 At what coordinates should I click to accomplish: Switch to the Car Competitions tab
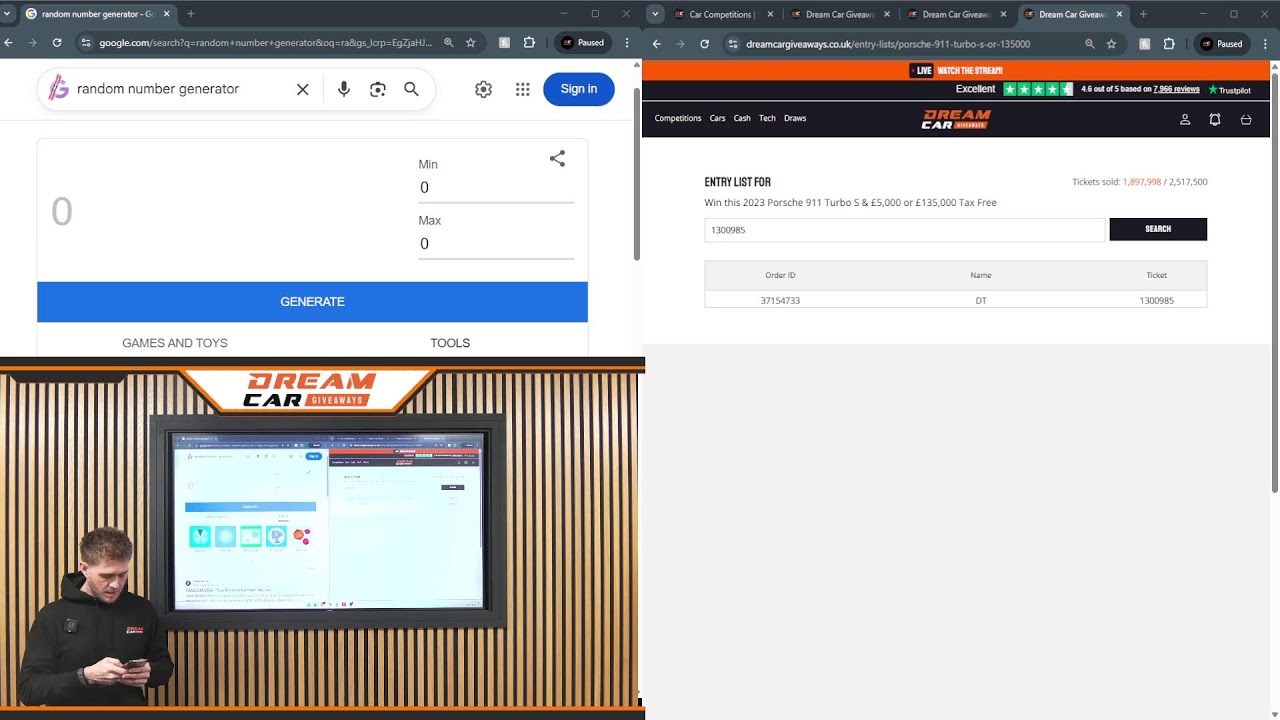point(722,14)
